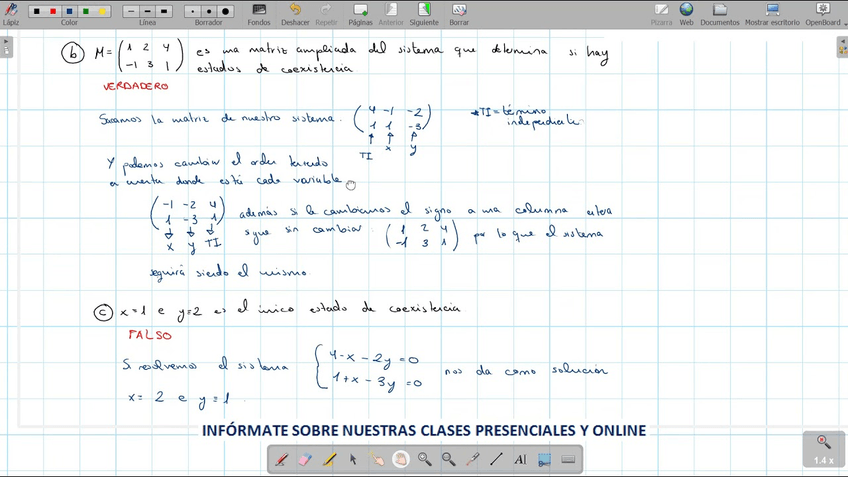The image size is (848, 477).
Task: Expand the right side panel
Action: [x=842, y=46]
